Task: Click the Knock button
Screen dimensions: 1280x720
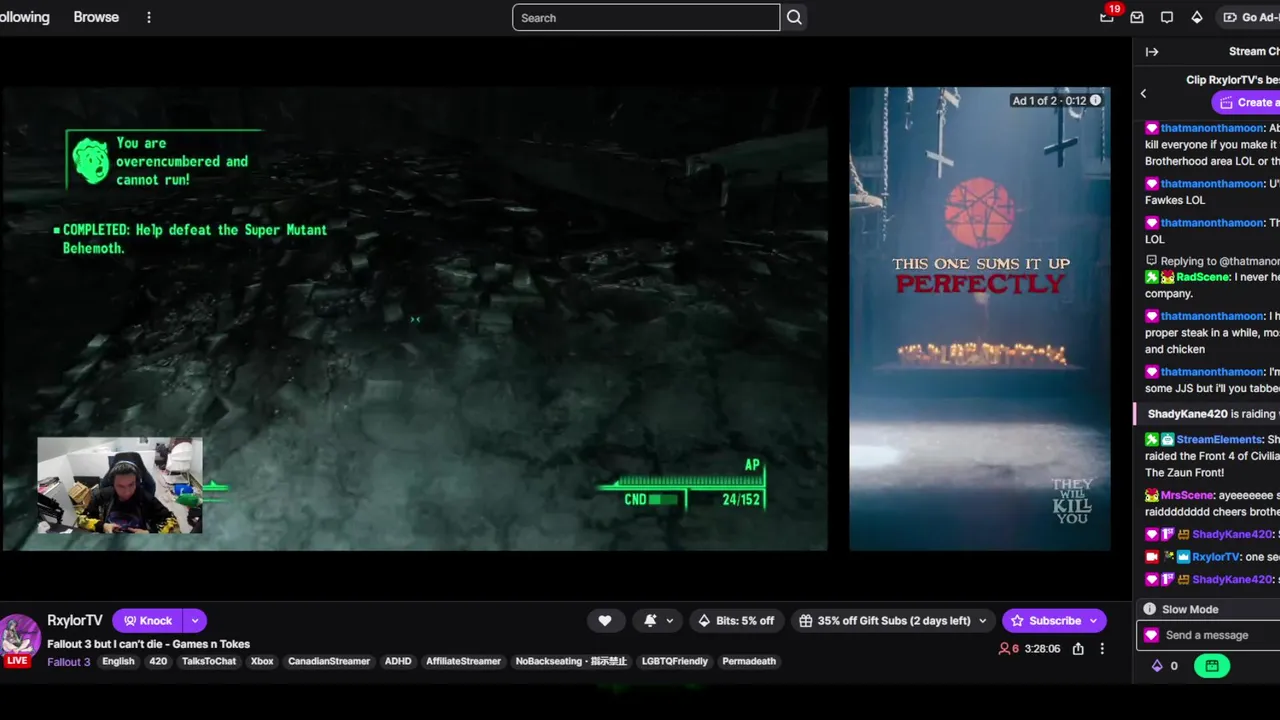Action: (x=148, y=620)
